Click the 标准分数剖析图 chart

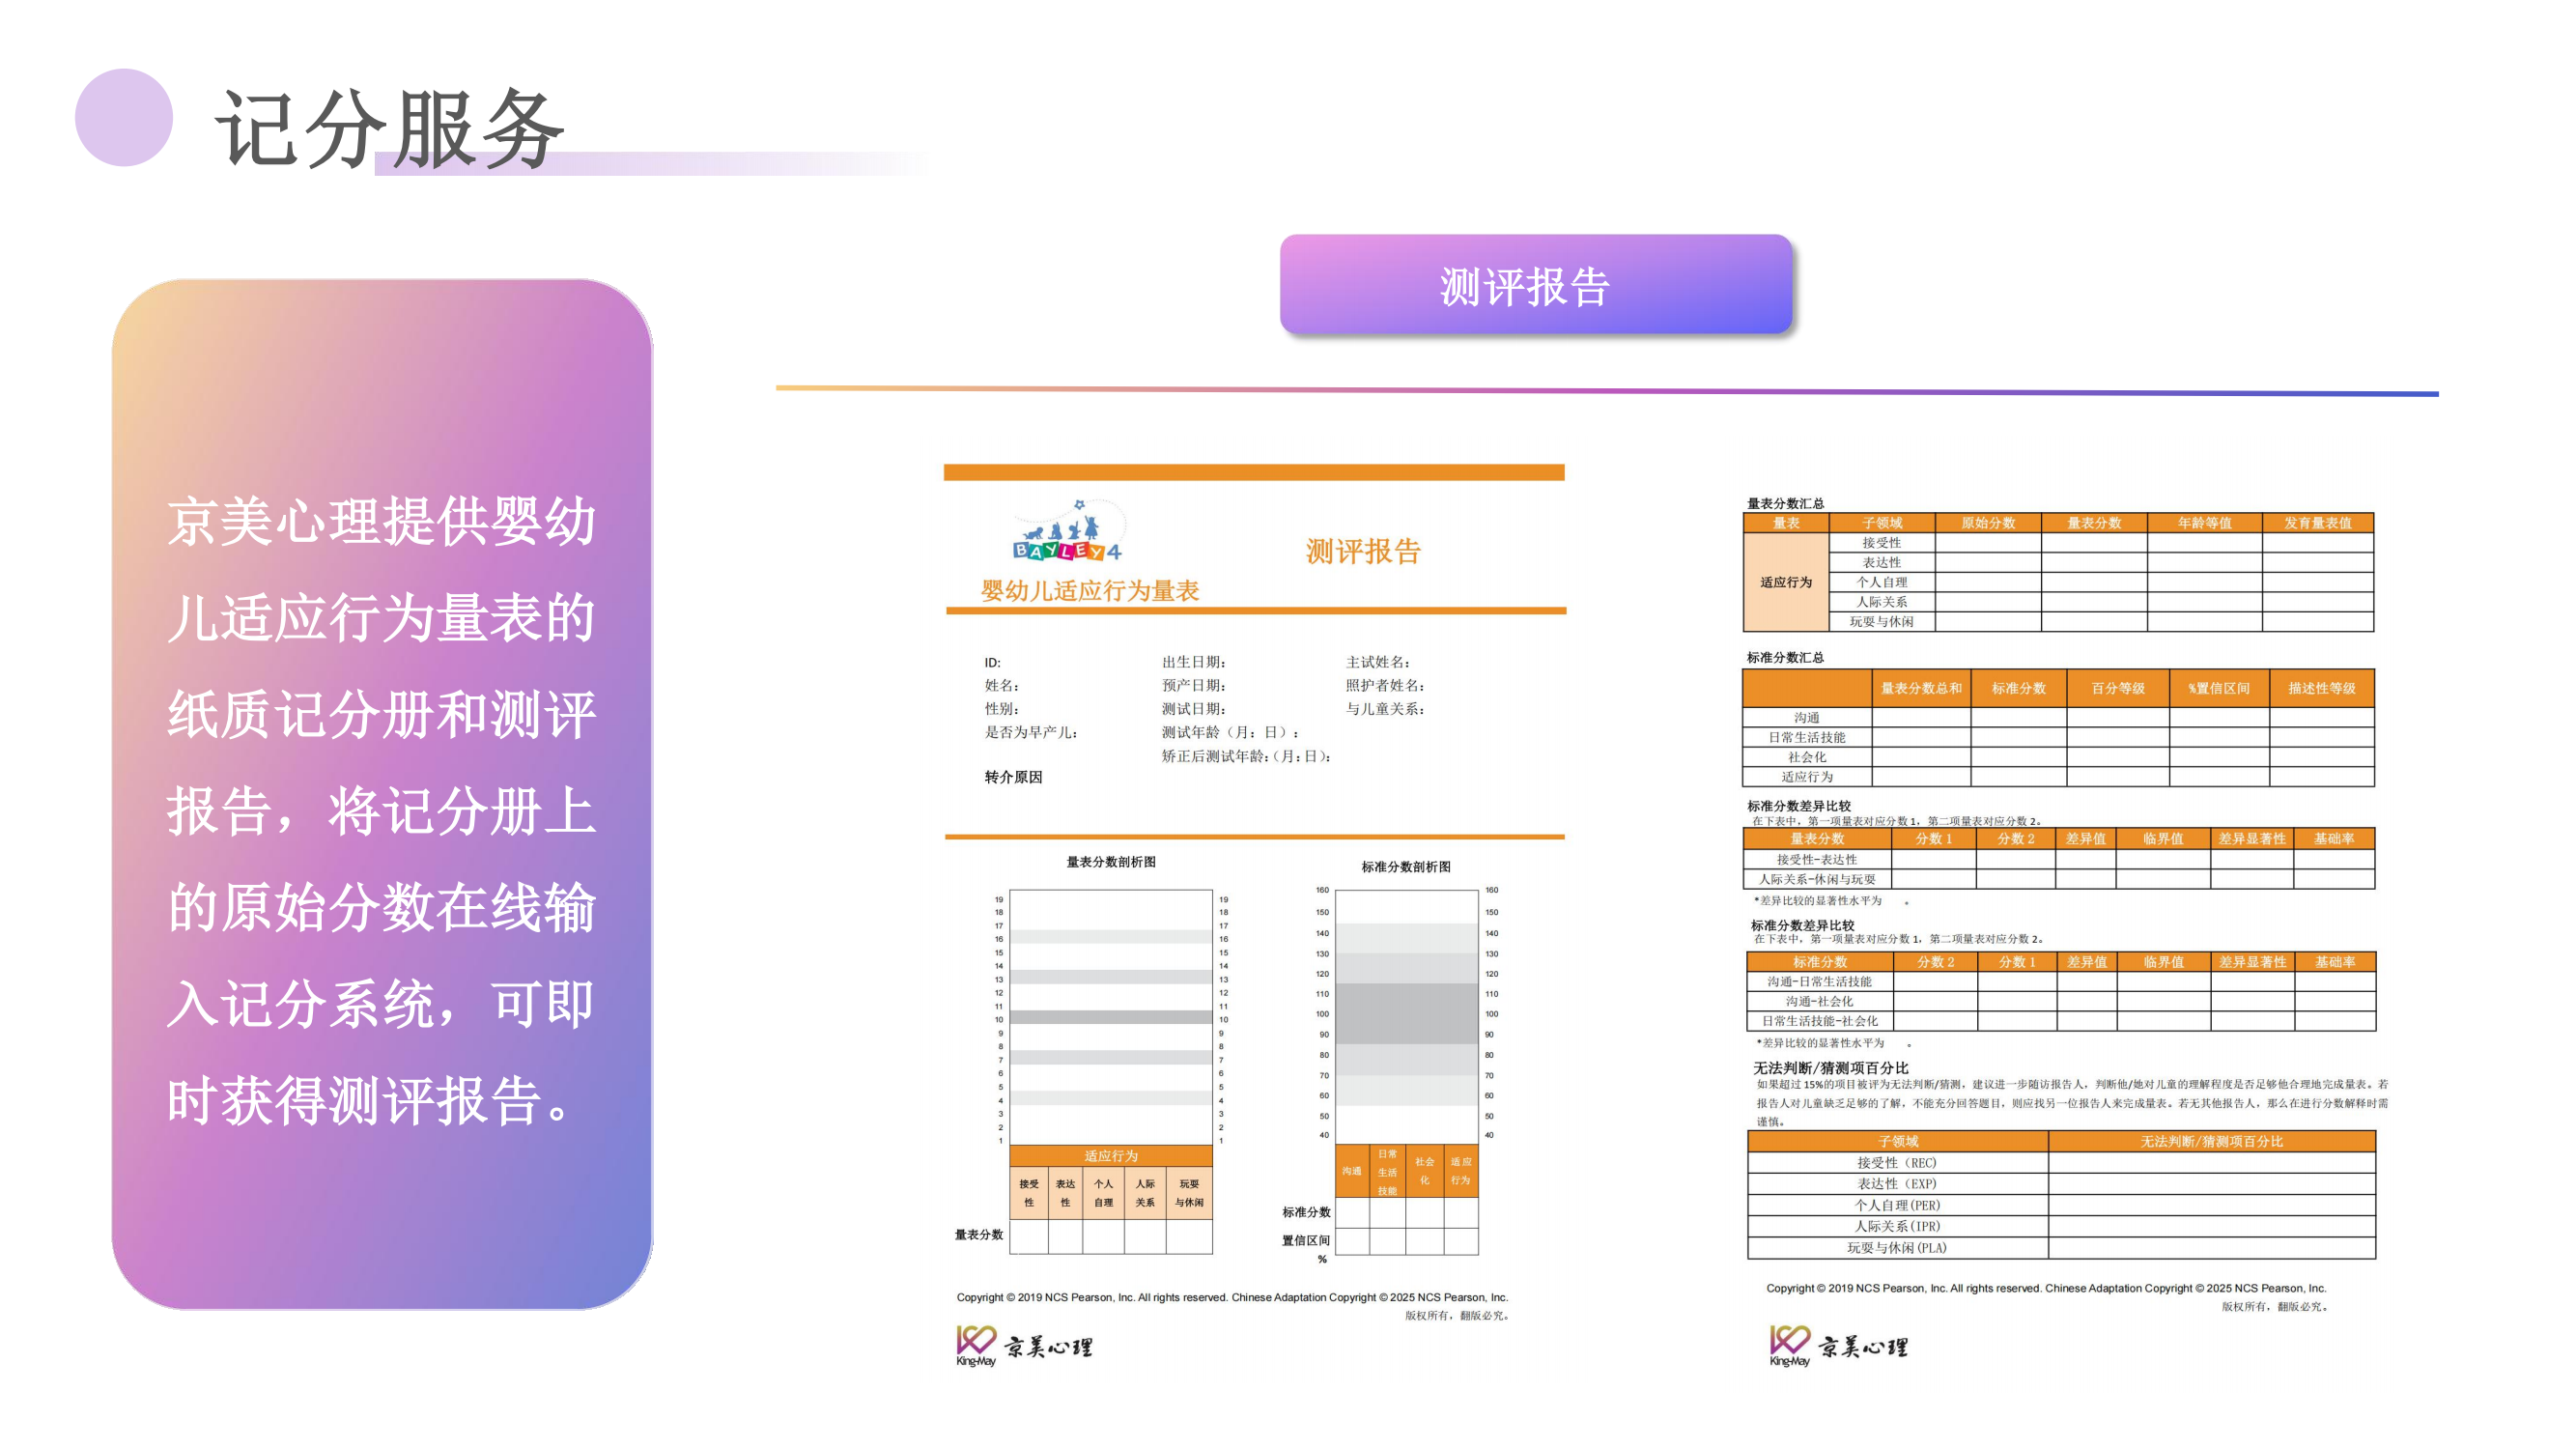coord(1406,1012)
